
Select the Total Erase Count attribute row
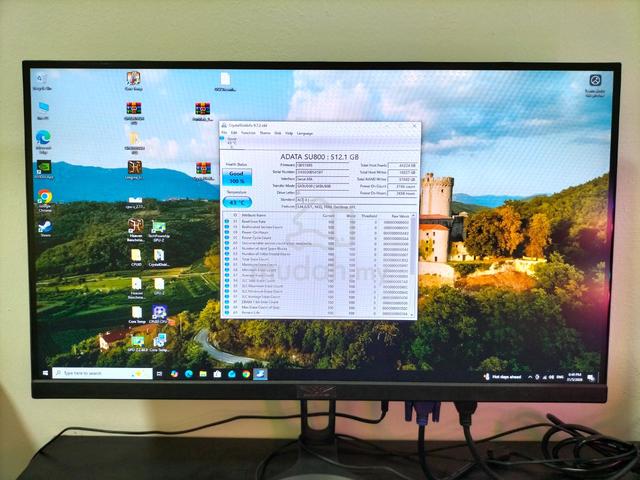(318, 259)
